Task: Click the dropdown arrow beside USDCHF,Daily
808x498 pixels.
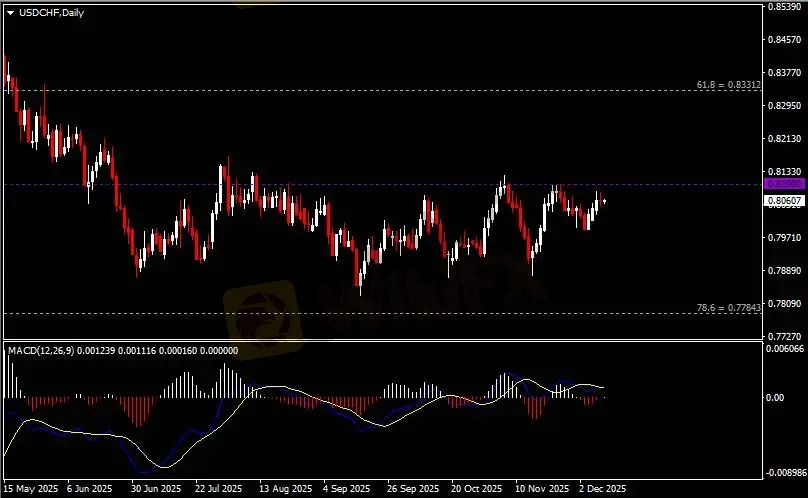Action: click(10, 11)
